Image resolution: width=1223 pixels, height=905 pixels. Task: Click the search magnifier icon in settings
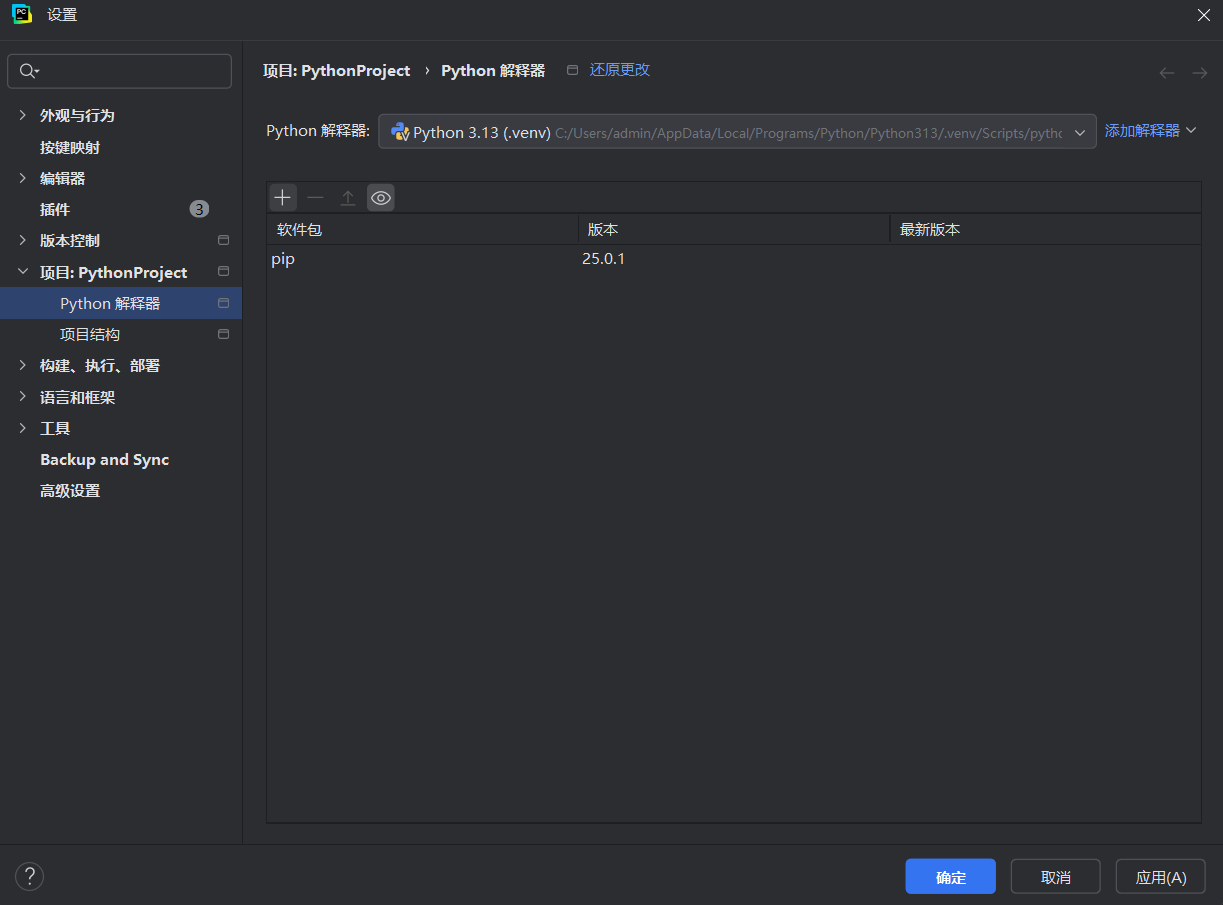point(28,71)
